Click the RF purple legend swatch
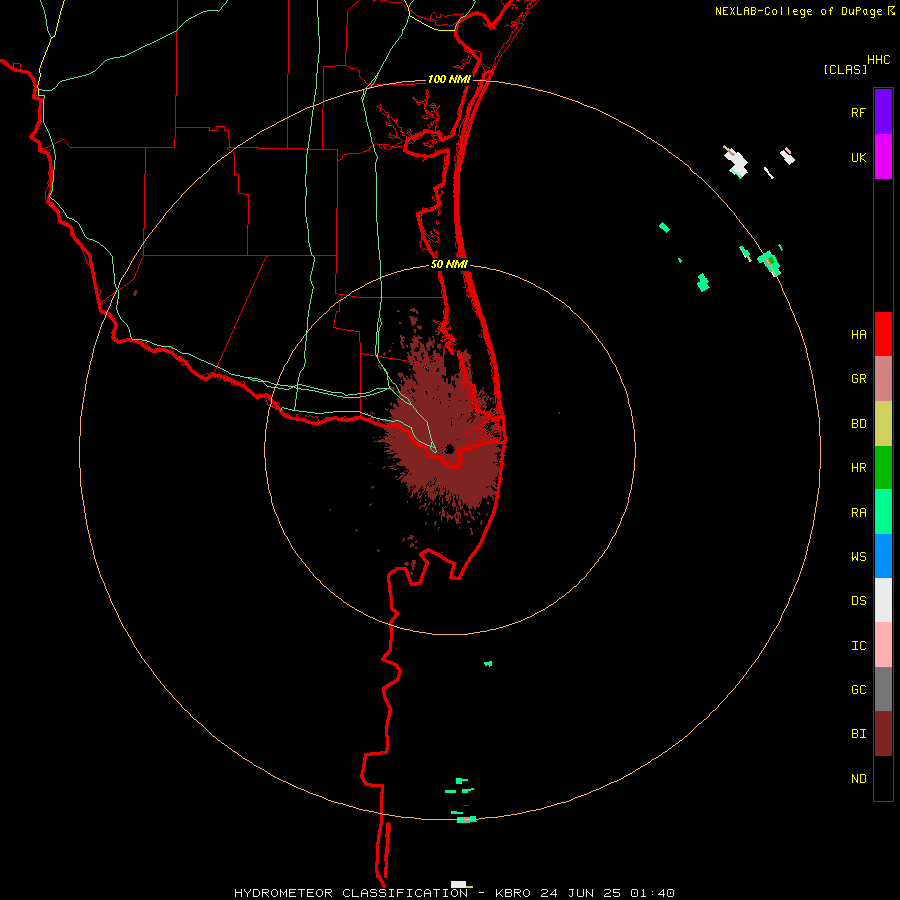 [883, 112]
